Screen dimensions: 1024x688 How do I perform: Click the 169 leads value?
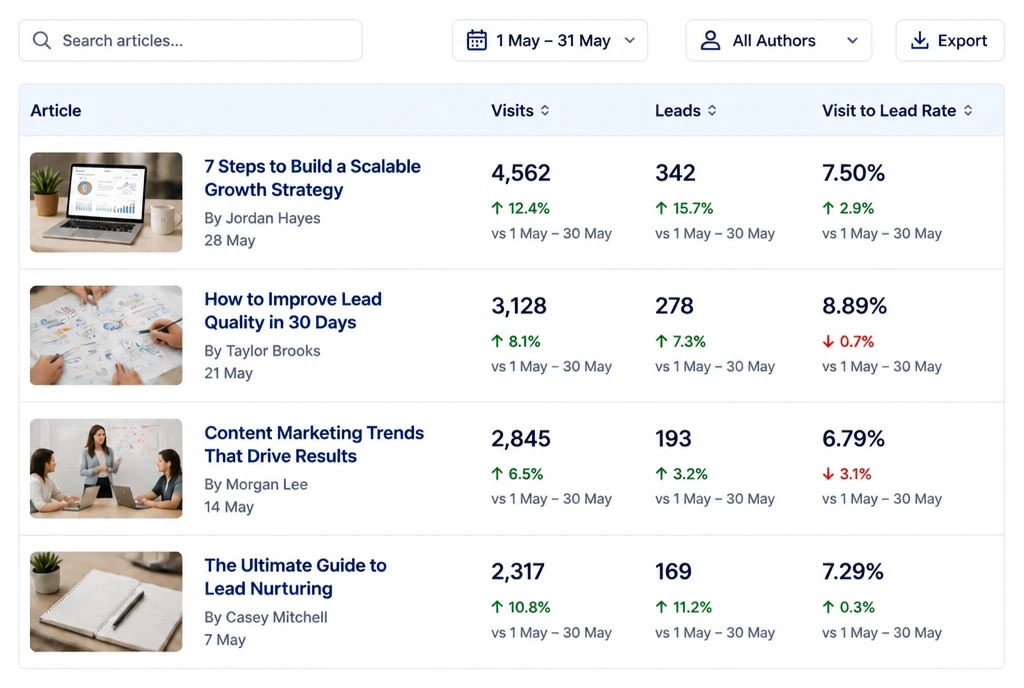click(673, 572)
